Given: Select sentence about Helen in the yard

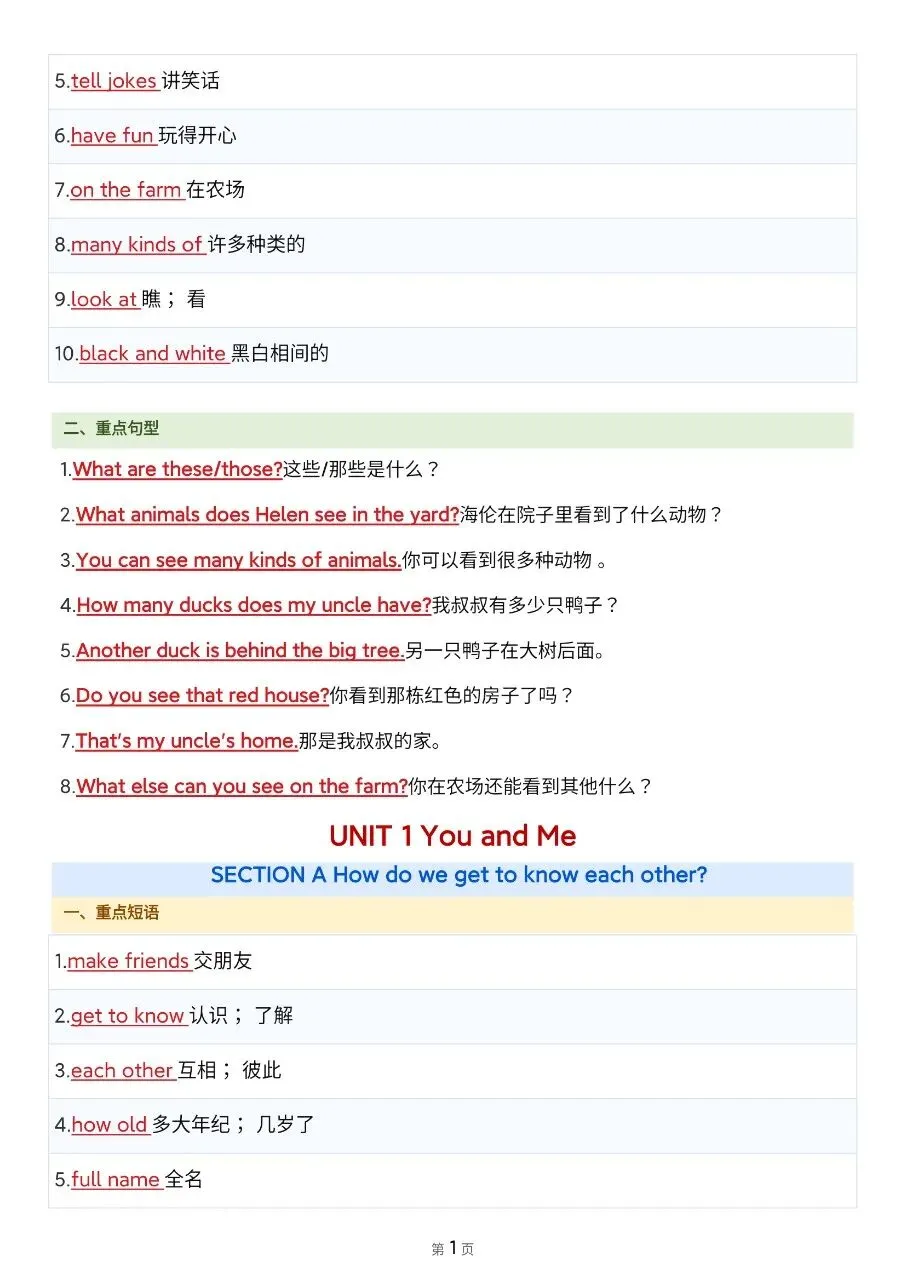Looking at the screenshot, I should [267, 515].
